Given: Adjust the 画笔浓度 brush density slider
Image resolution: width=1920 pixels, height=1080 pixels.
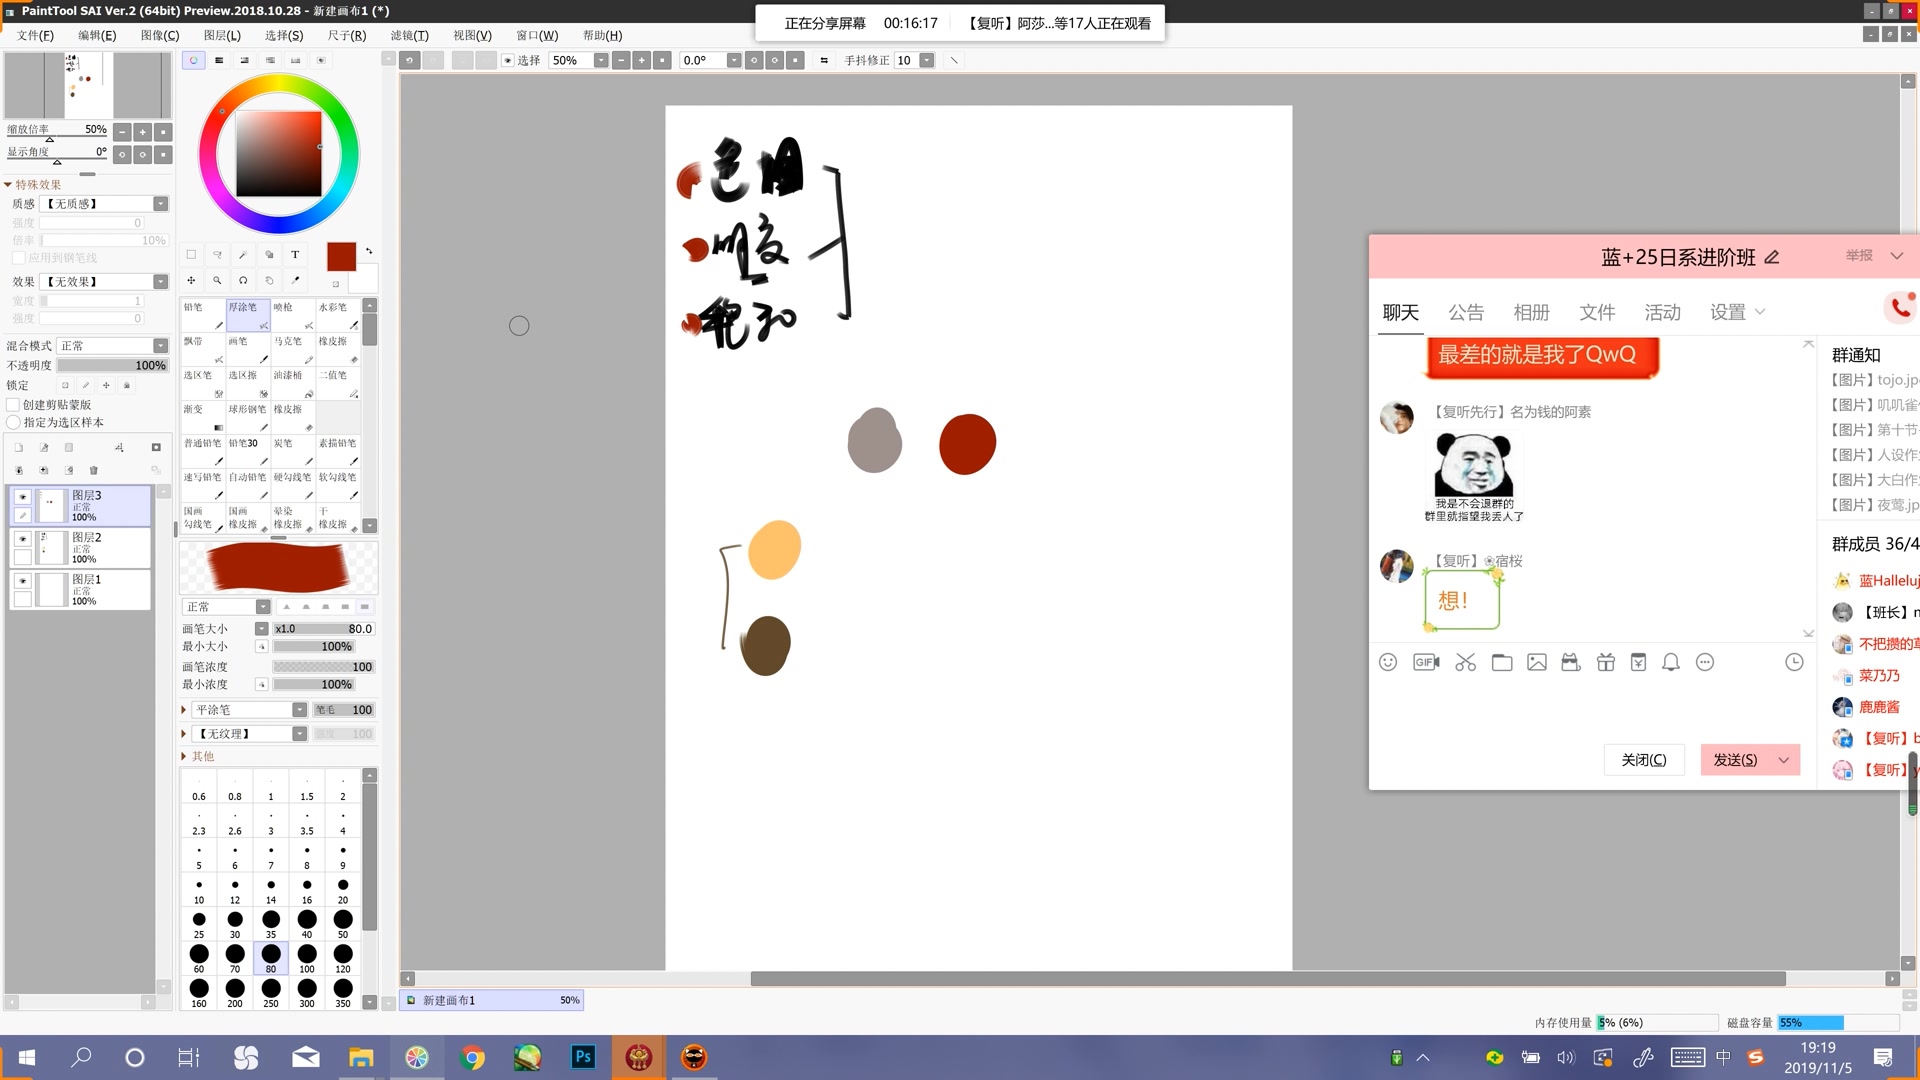Looking at the screenshot, I should [323, 667].
